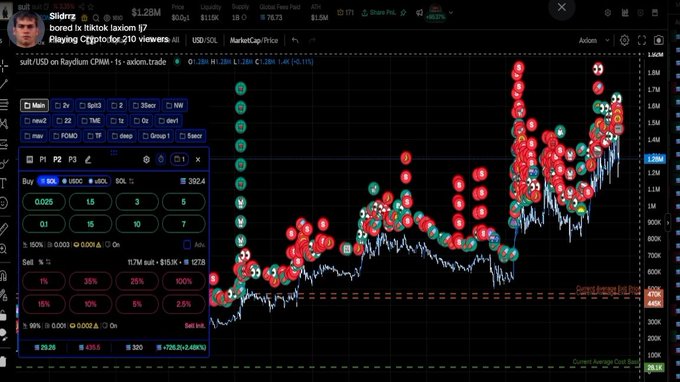Click the large X close overlay button
This screenshot has width=680, height=382.
(562, 7)
